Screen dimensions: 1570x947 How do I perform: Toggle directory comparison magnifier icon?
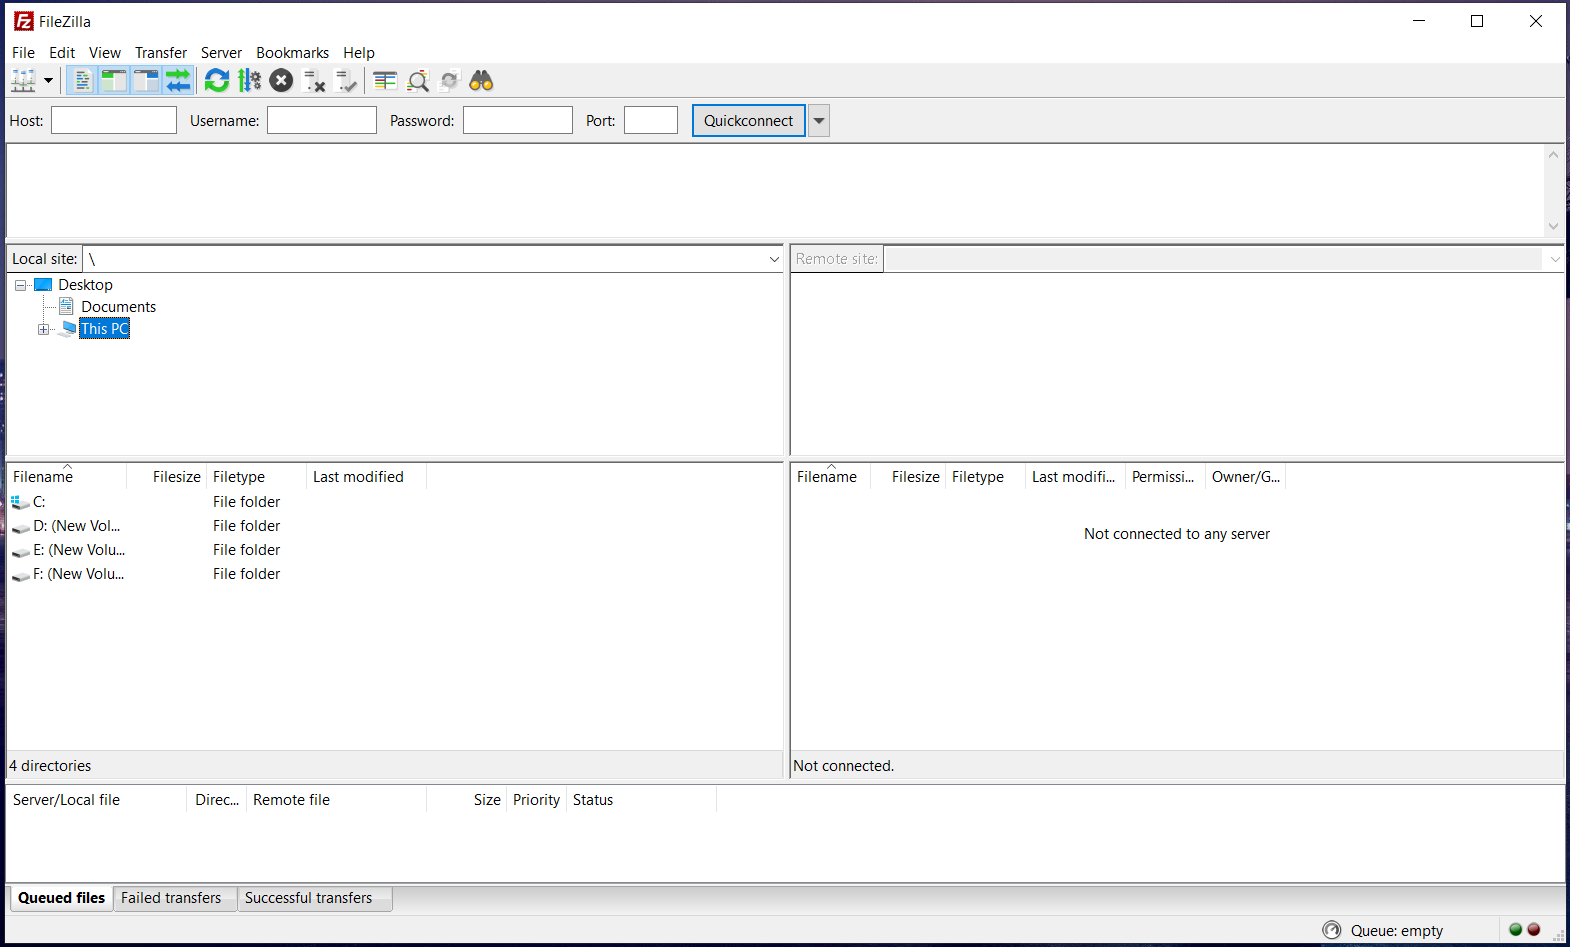(x=418, y=81)
